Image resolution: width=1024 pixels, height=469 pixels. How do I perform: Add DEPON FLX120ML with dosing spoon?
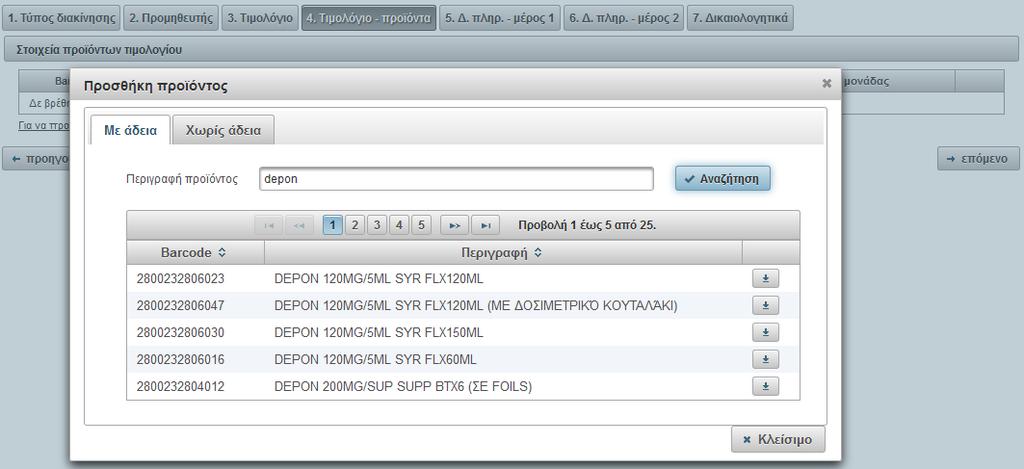765,305
